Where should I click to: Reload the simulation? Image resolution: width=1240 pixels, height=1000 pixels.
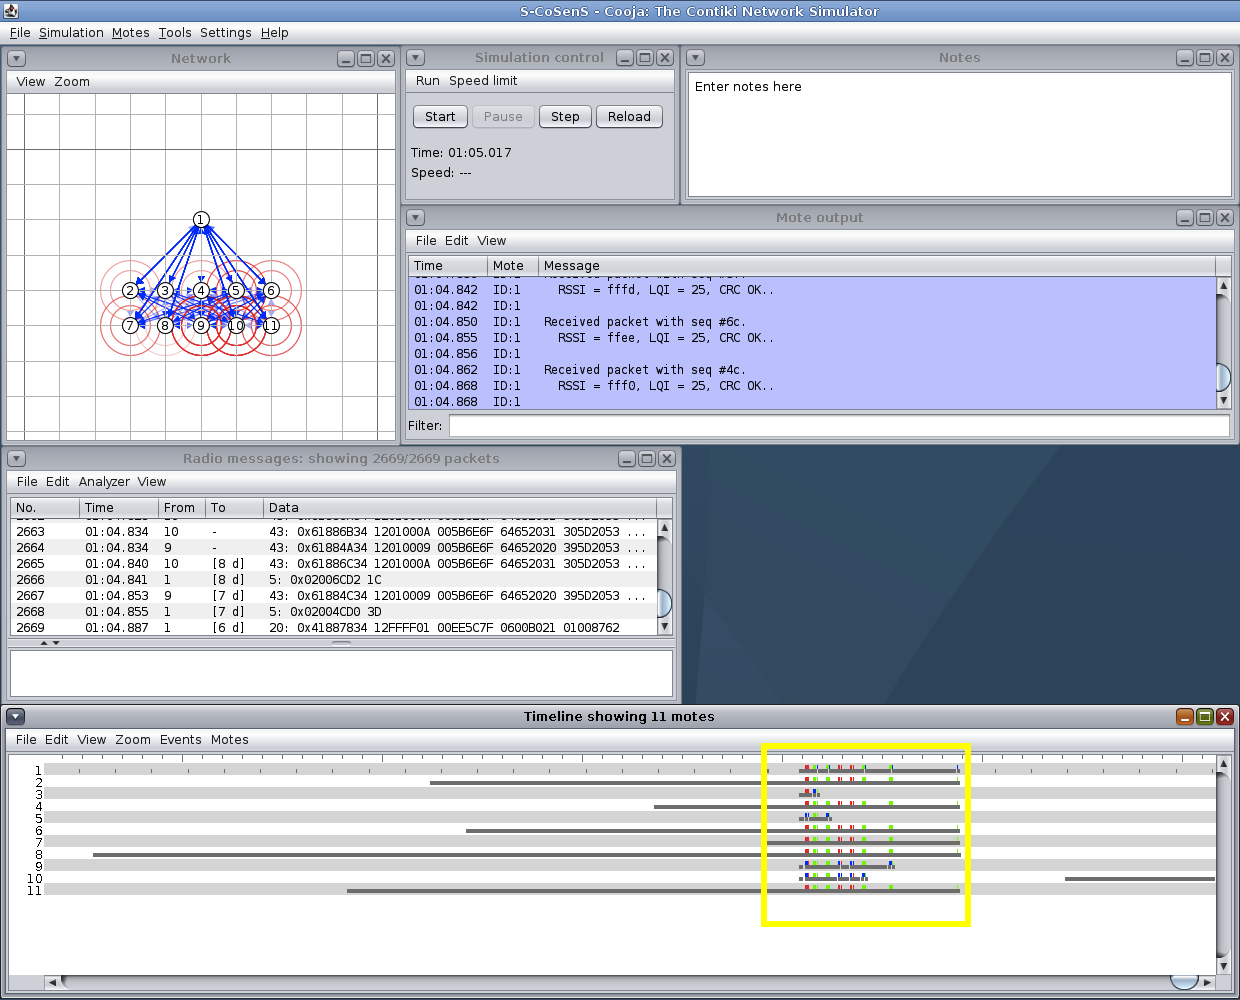coord(629,117)
